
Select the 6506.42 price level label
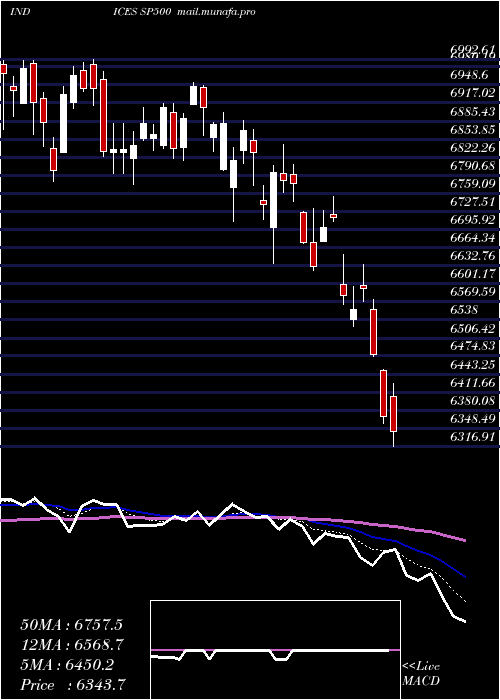[x=472, y=329]
